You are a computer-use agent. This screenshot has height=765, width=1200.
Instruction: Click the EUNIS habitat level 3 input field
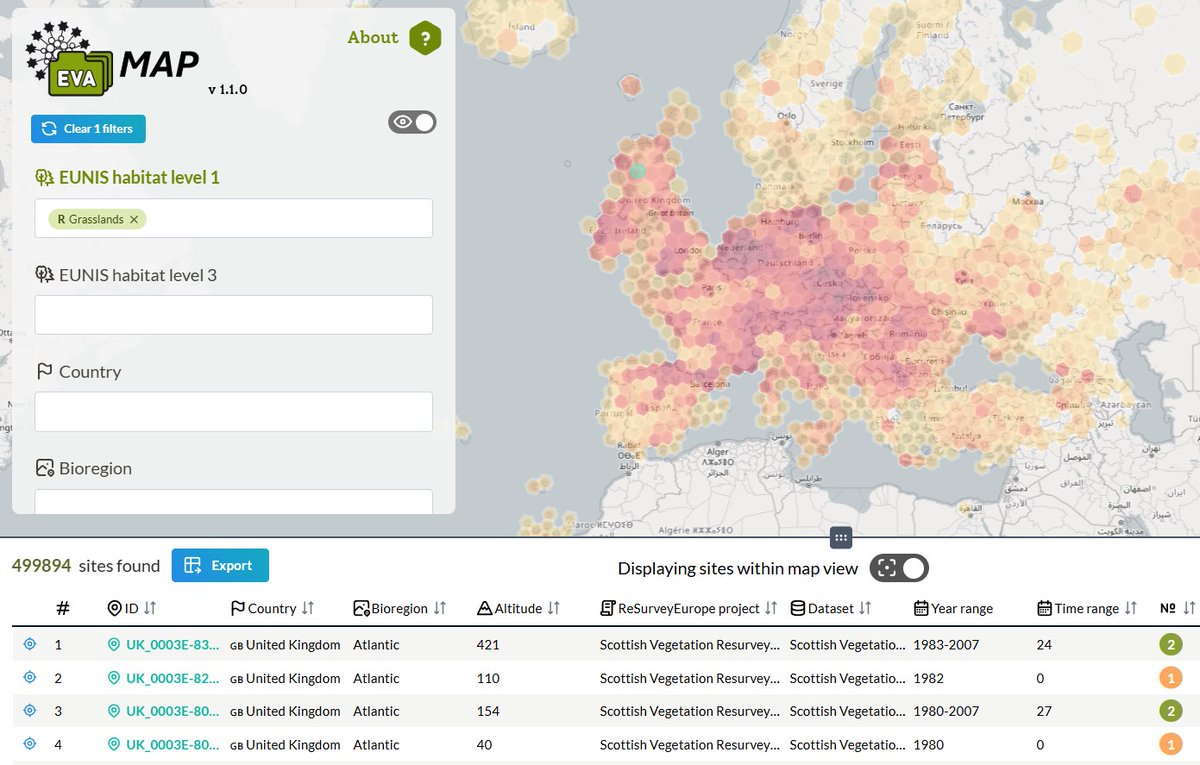[x=232, y=315]
